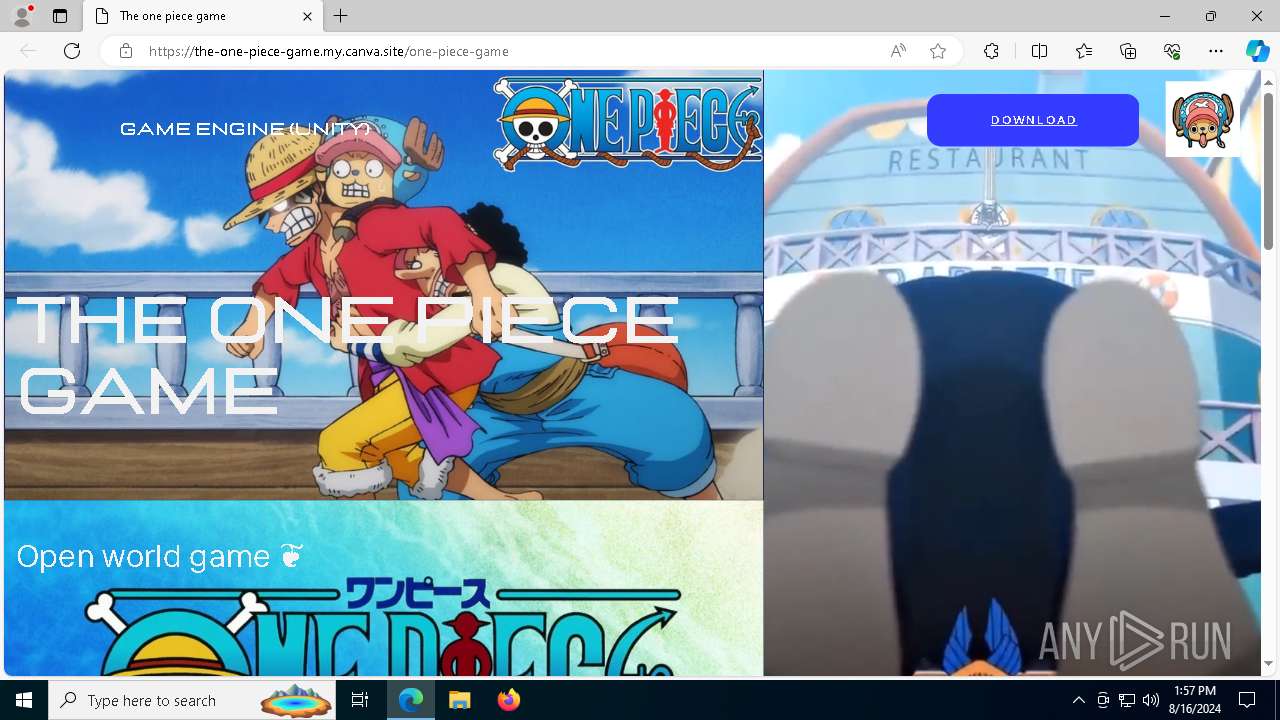View site information lock icon
This screenshot has width=1280, height=720.
pos(126,51)
